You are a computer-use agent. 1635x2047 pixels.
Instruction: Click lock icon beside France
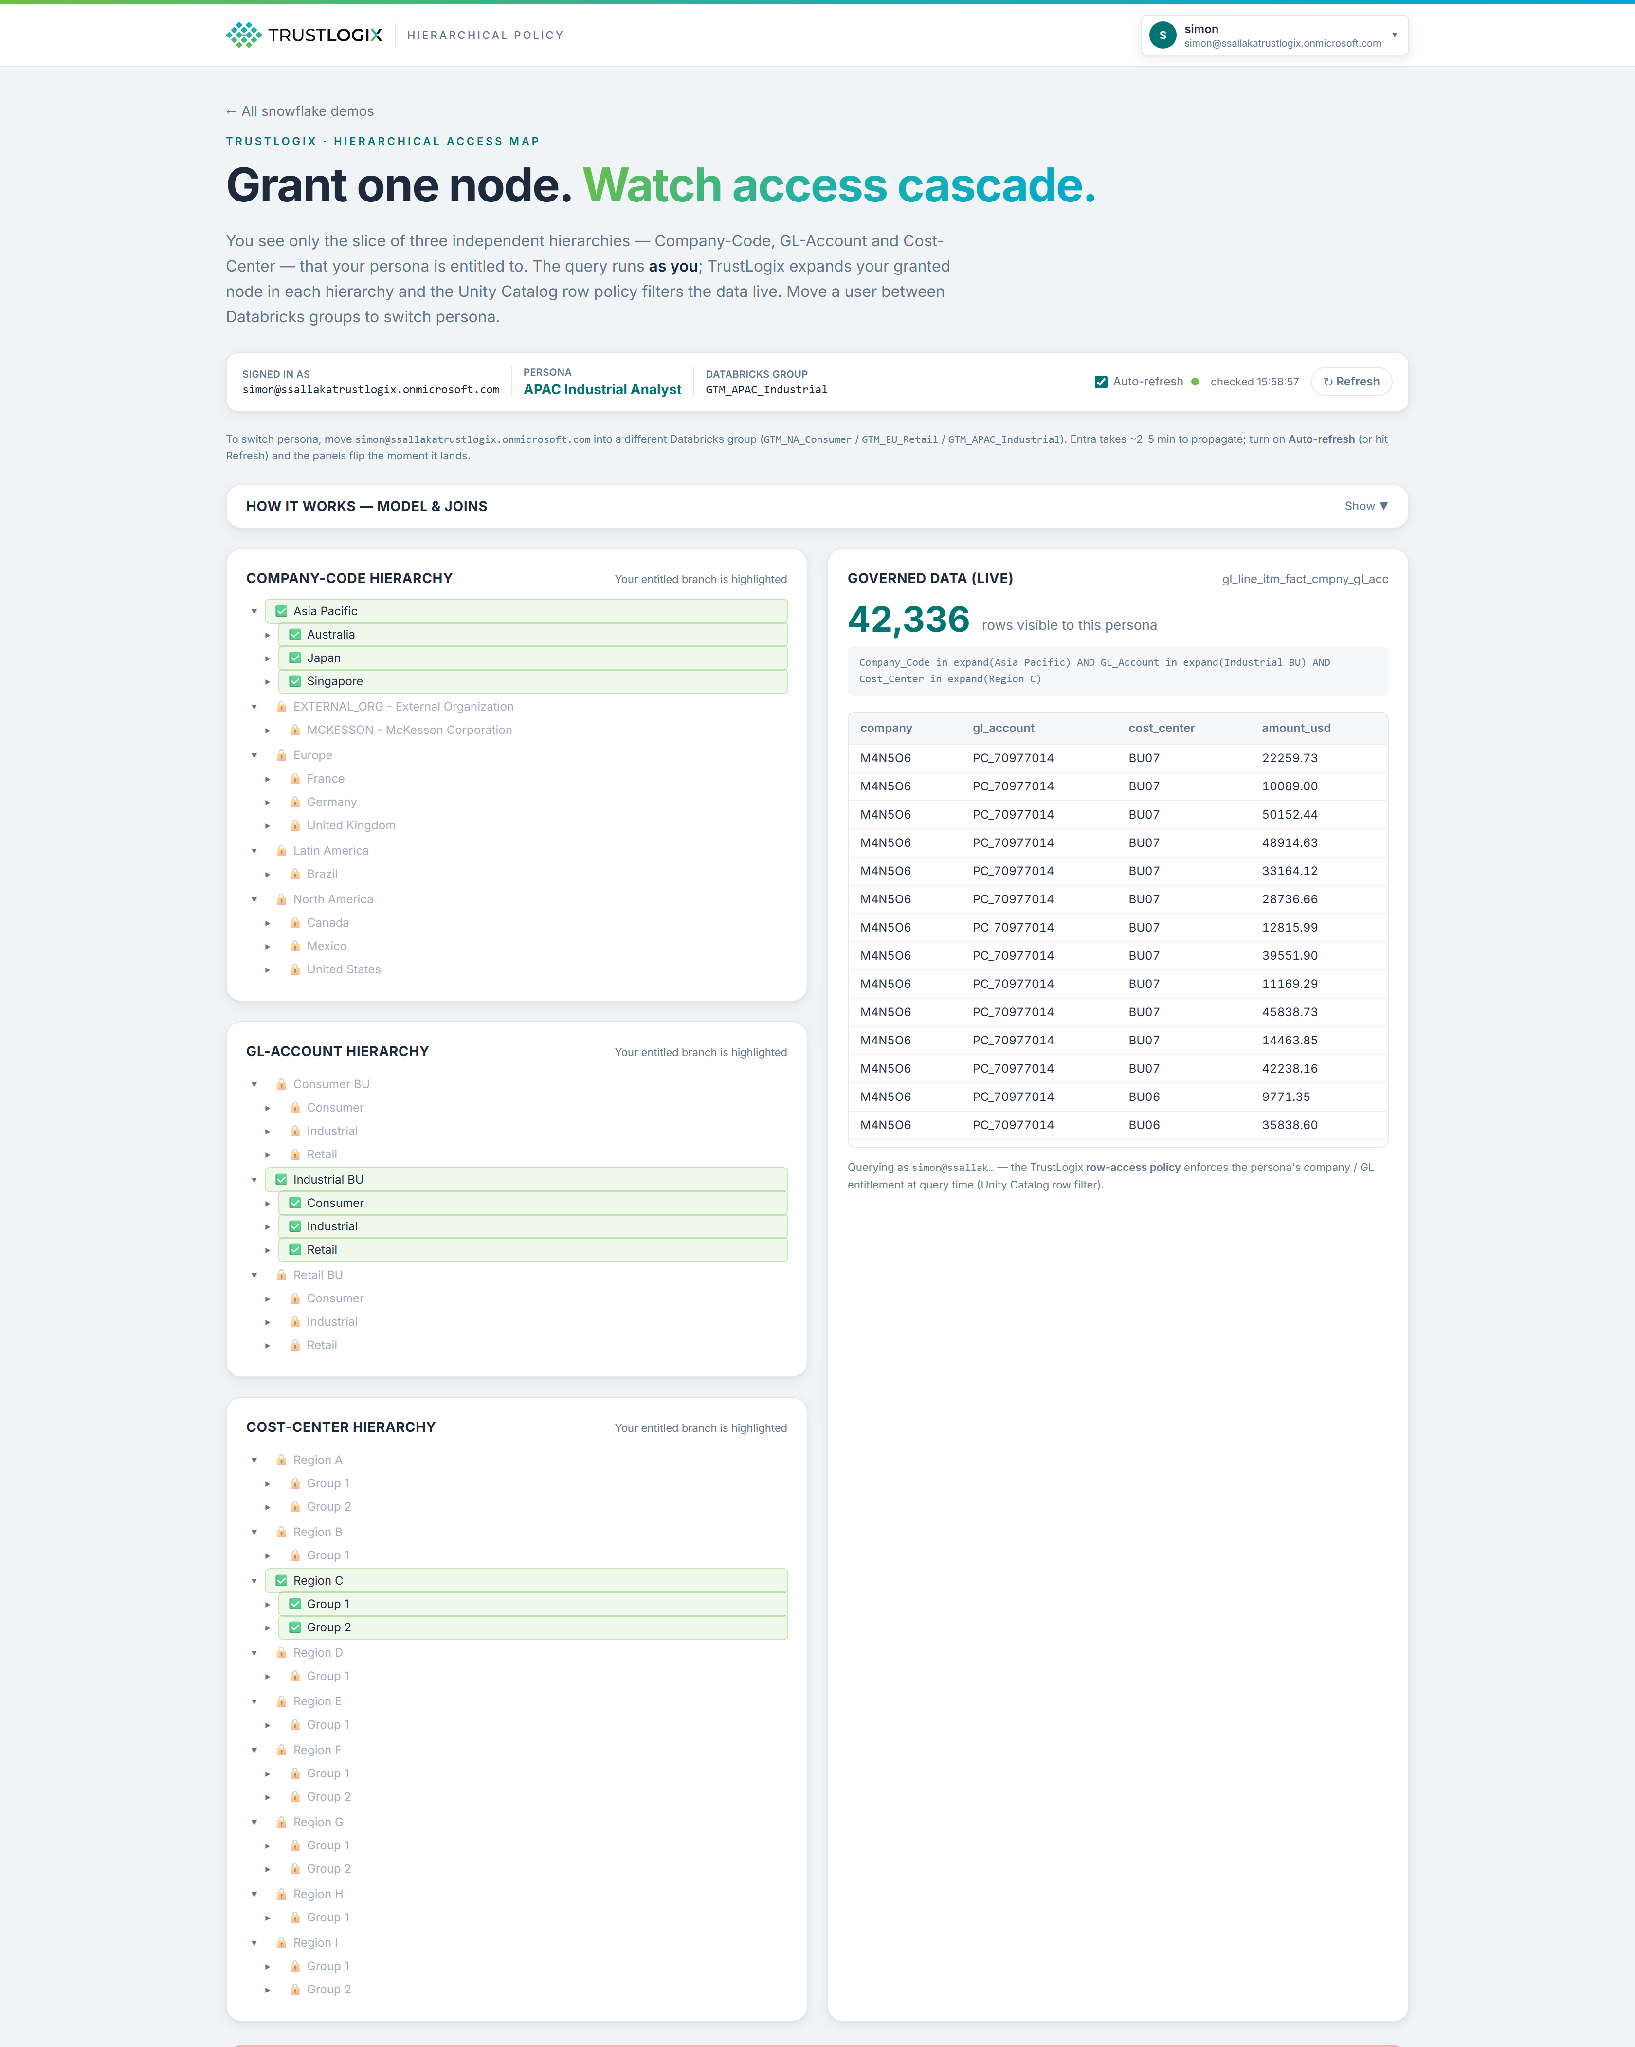pos(295,779)
